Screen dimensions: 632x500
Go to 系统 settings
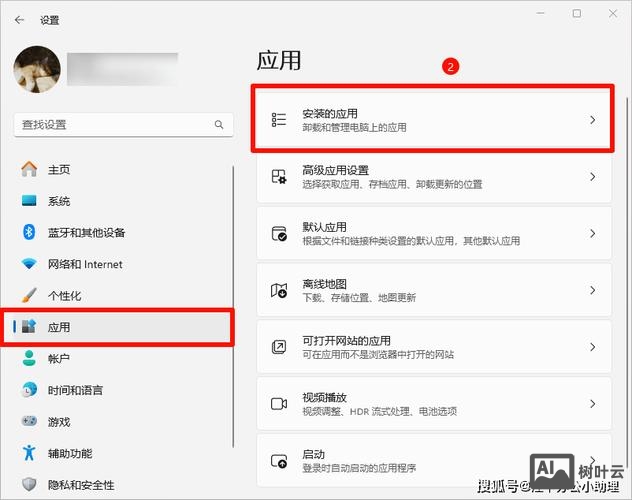[x=59, y=201]
